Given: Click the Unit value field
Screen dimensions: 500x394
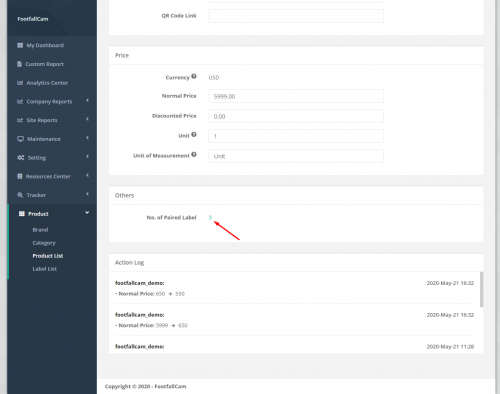Looking at the screenshot, I should 296,136.
